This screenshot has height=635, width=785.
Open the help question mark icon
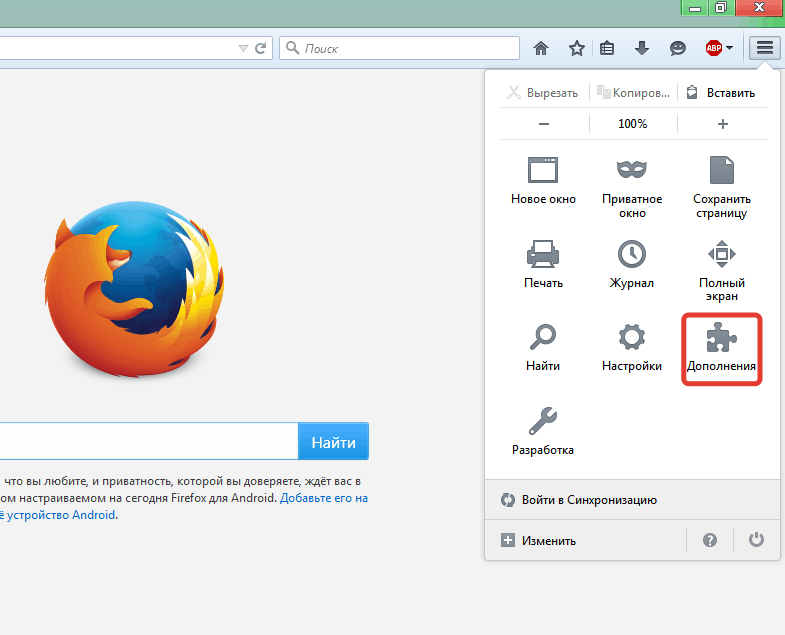(x=709, y=540)
